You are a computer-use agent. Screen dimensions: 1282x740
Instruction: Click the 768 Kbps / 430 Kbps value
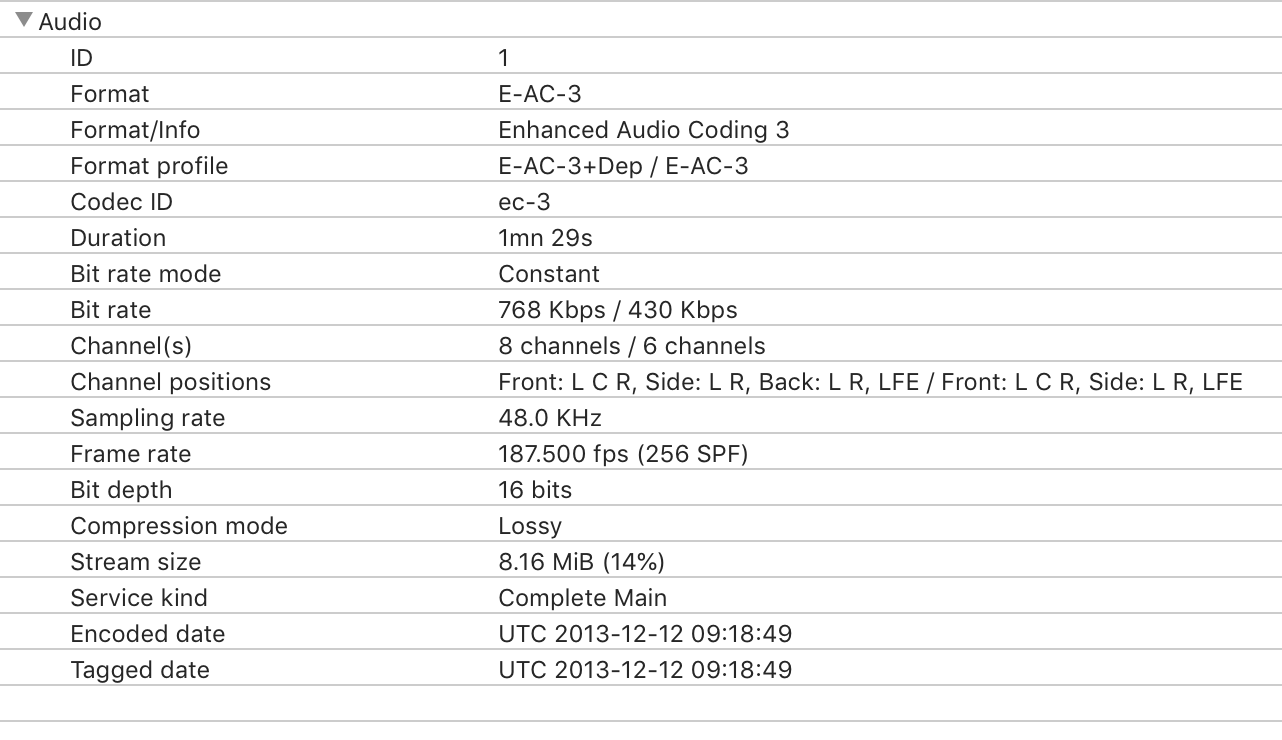click(618, 310)
